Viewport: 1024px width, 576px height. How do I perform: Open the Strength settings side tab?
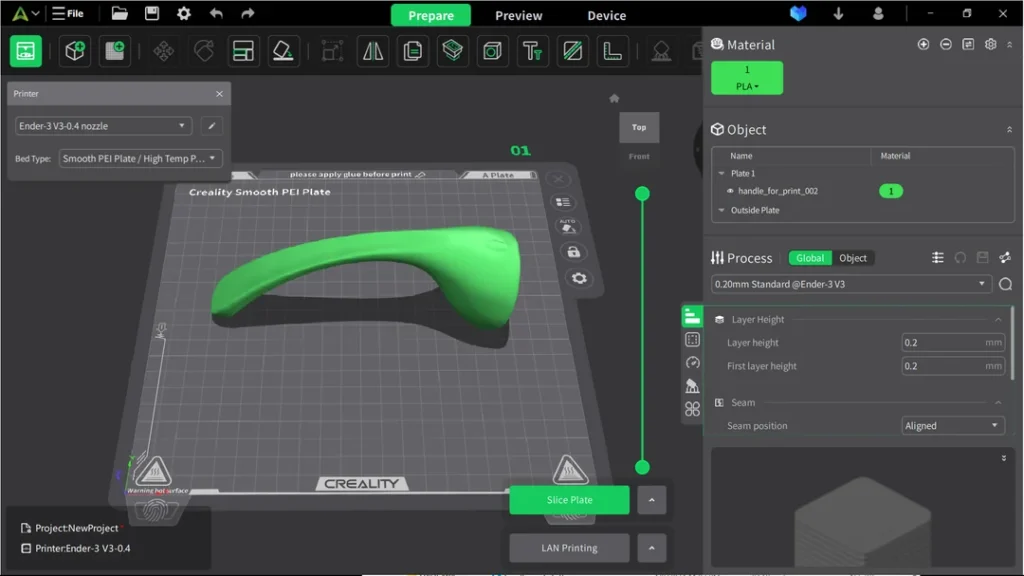[x=692, y=340]
